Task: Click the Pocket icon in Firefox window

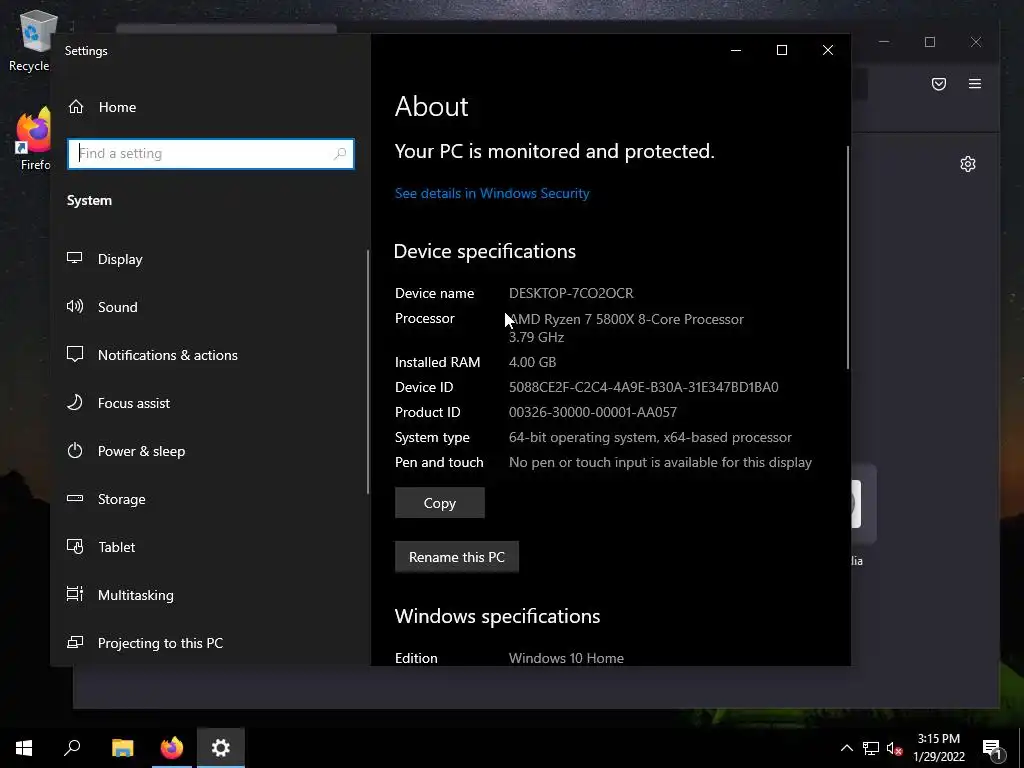Action: click(x=938, y=84)
